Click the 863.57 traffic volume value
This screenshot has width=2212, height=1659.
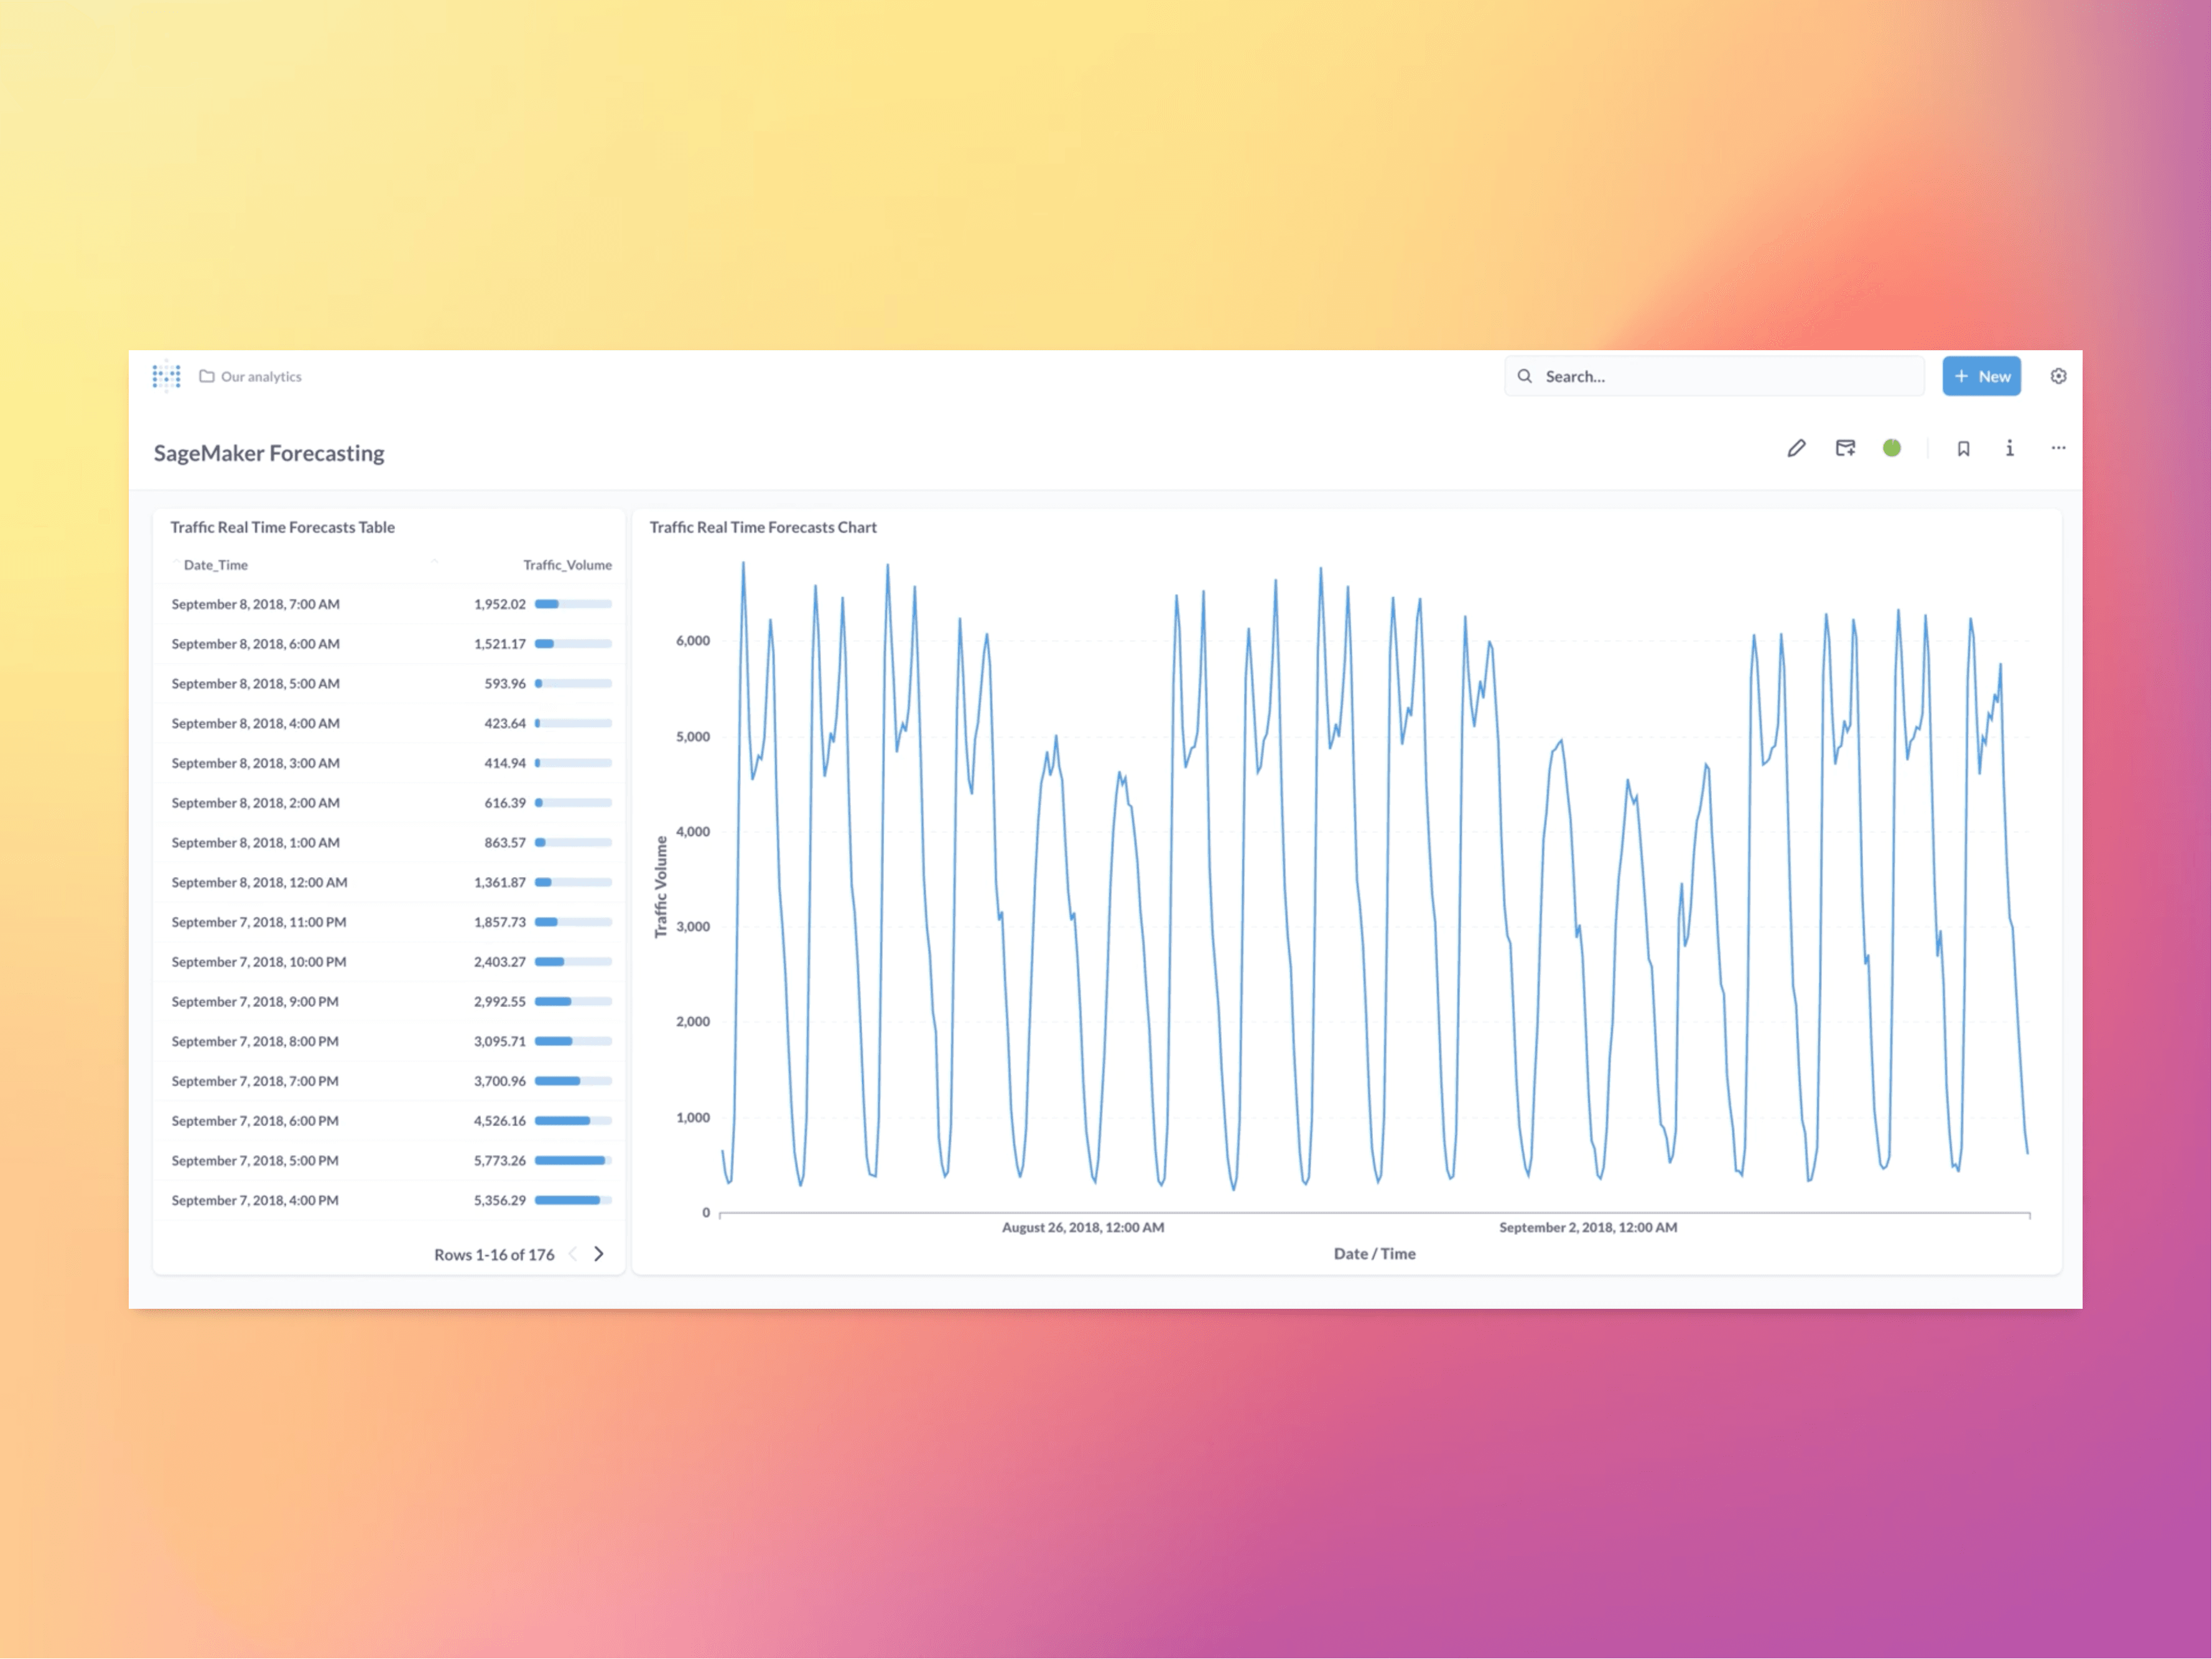[505, 843]
